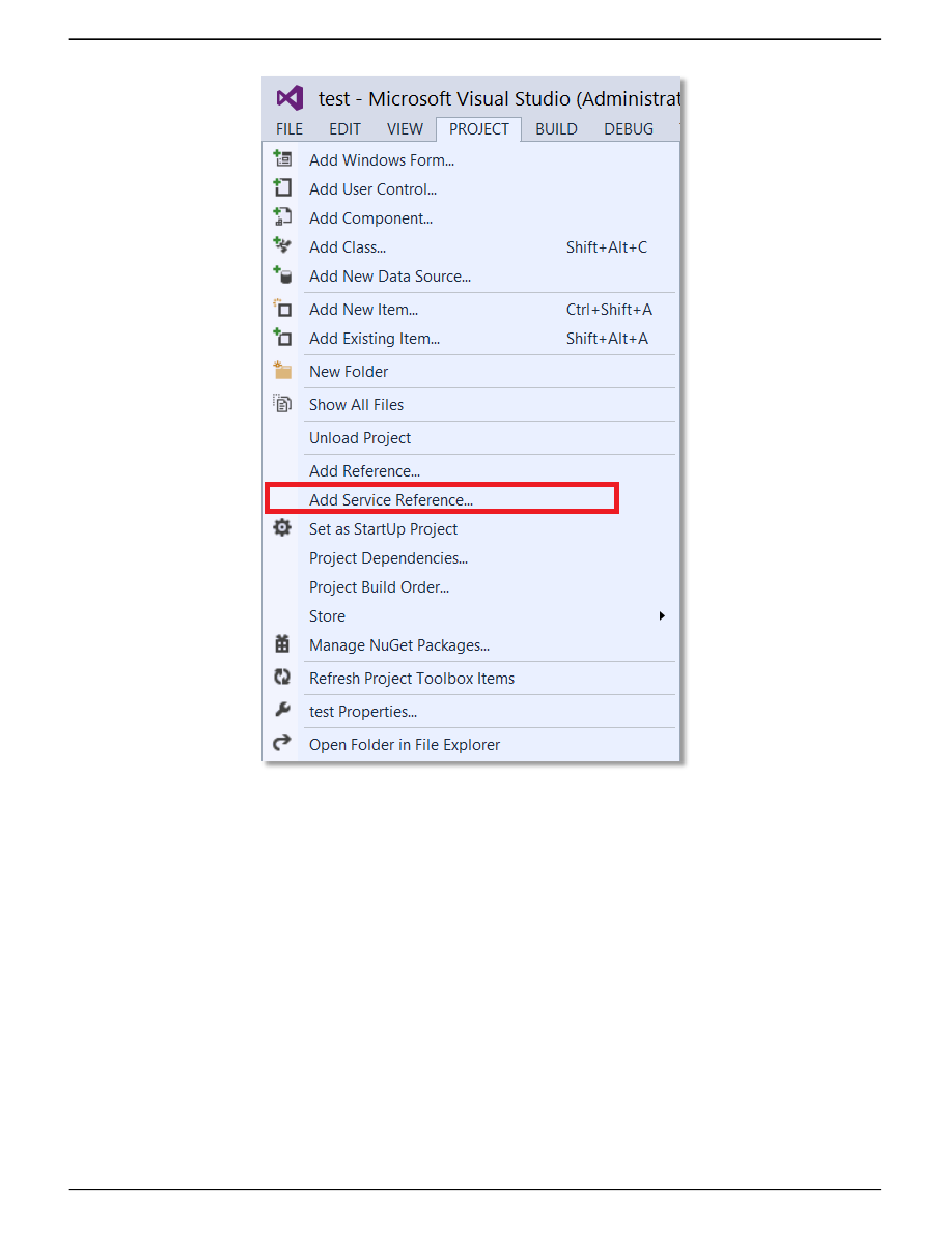This screenshot has height=1260, width=950.
Task: Click the Visual Studio logo icon
Action: (x=290, y=98)
